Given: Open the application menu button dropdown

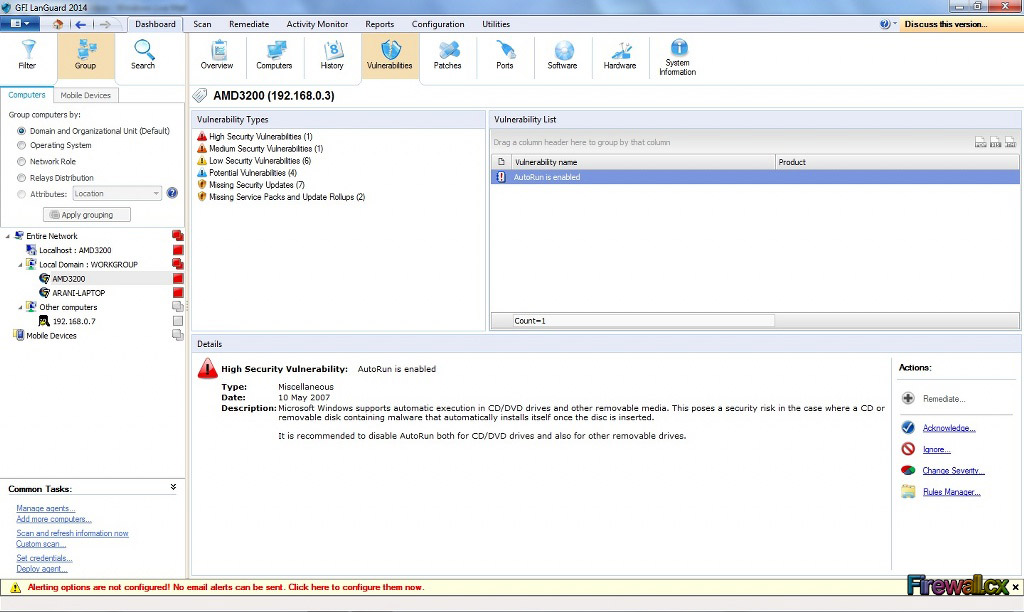Looking at the screenshot, I should pos(20,24).
